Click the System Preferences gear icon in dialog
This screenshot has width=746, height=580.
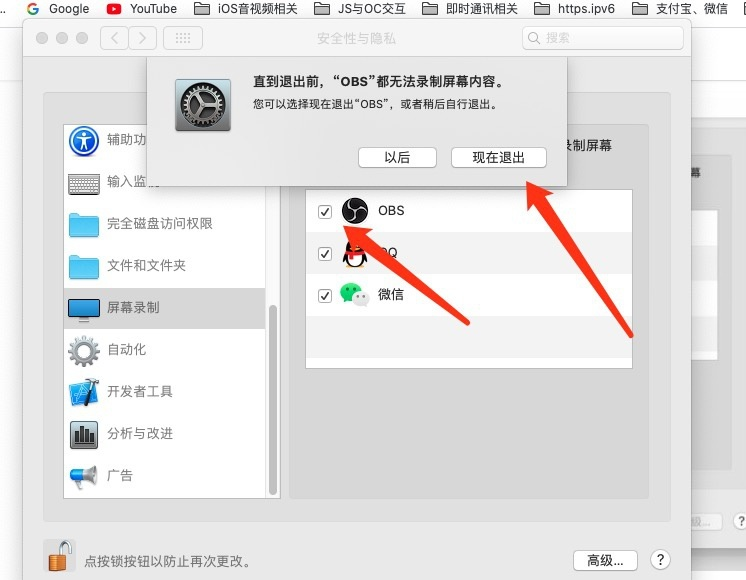click(x=203, y=105)
